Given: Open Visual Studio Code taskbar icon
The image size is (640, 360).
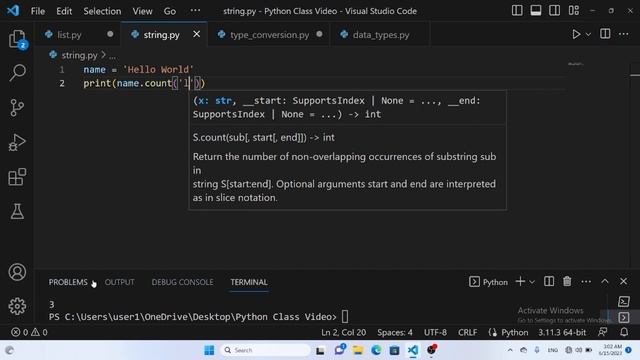Looking at the screenshot, I should pyautogui.click(x=413, y=350).
